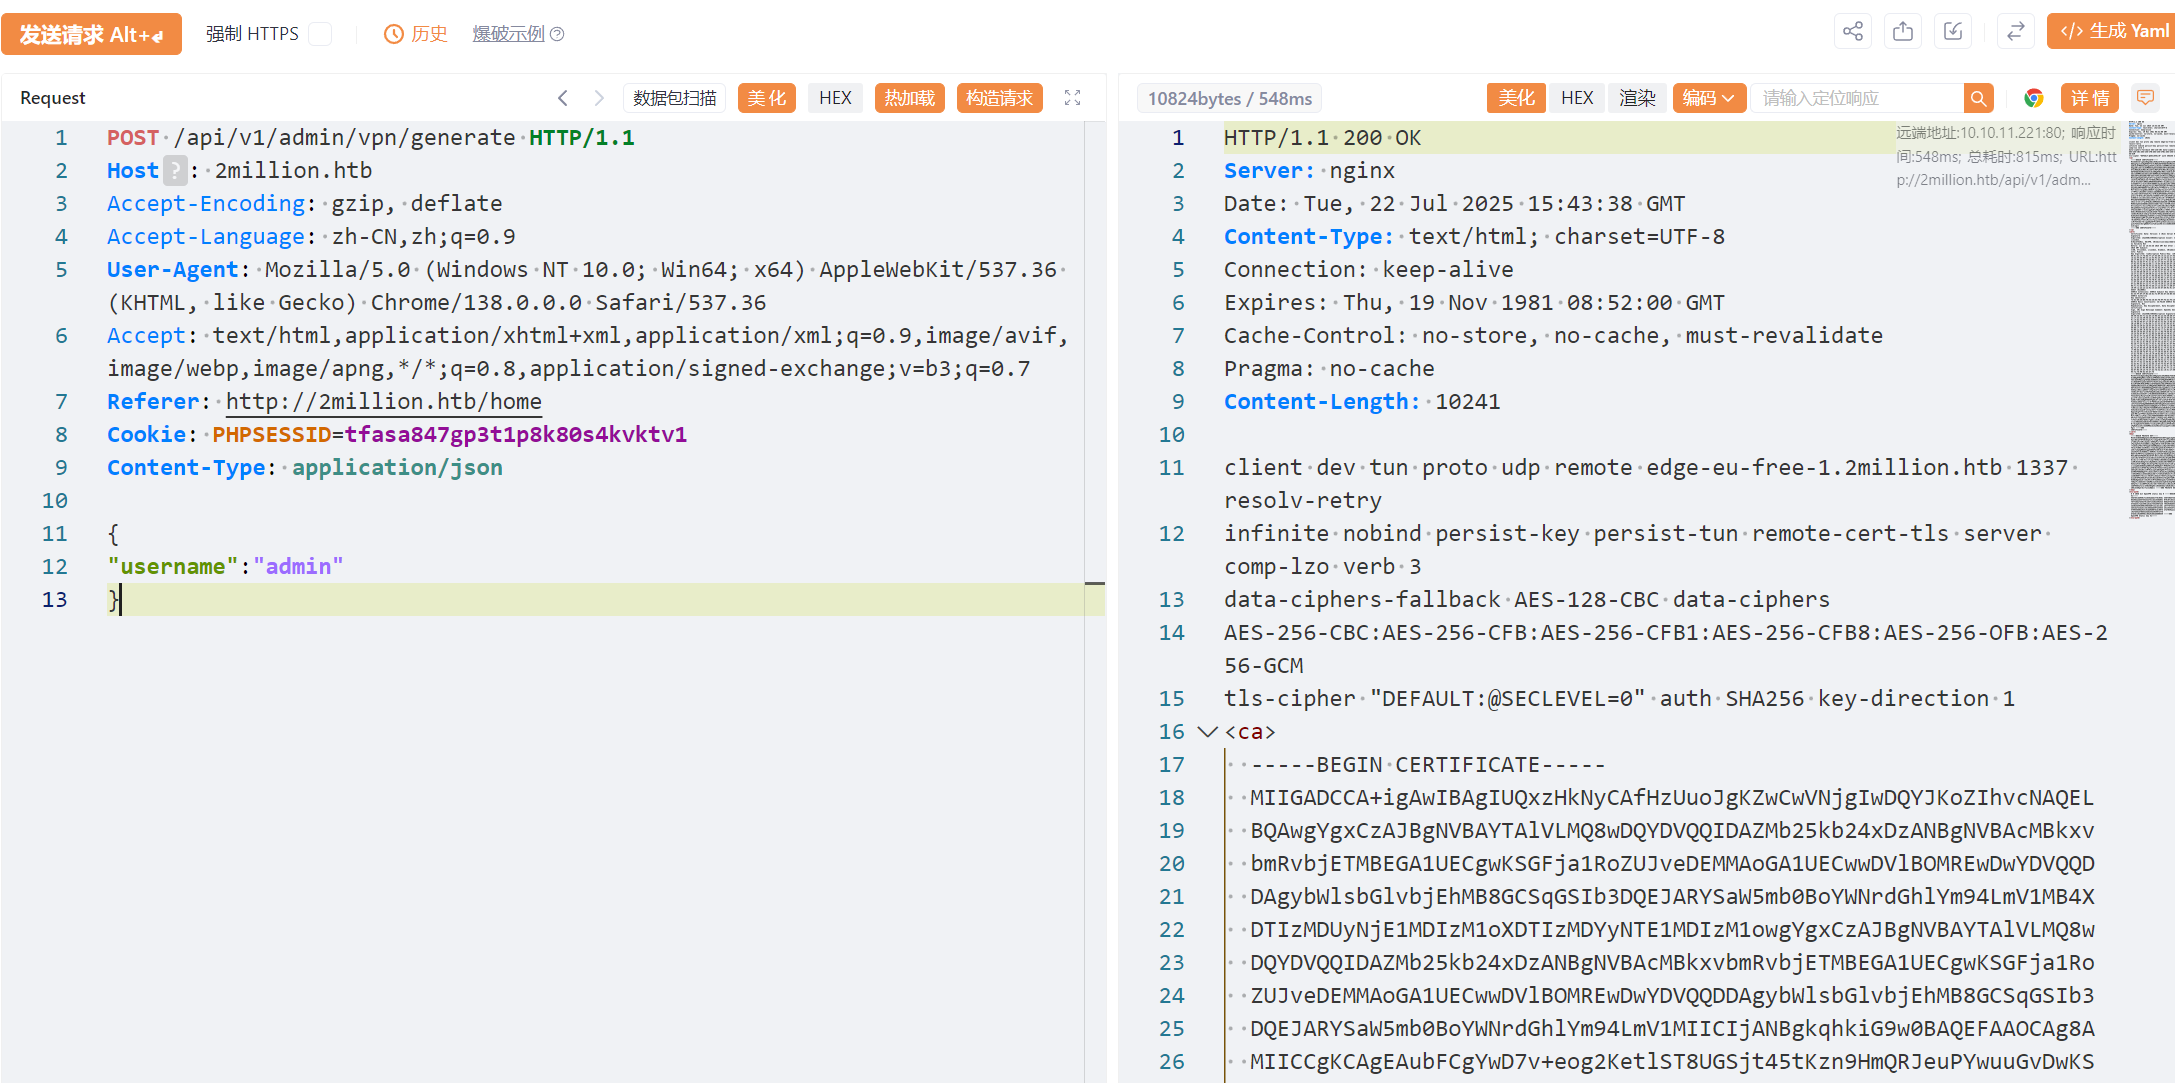Image resolution: width=2175 pixels, height=1083 pixels.
Task: Click 数据包扫描 packet scan option
Action: (x=674, y=98)
